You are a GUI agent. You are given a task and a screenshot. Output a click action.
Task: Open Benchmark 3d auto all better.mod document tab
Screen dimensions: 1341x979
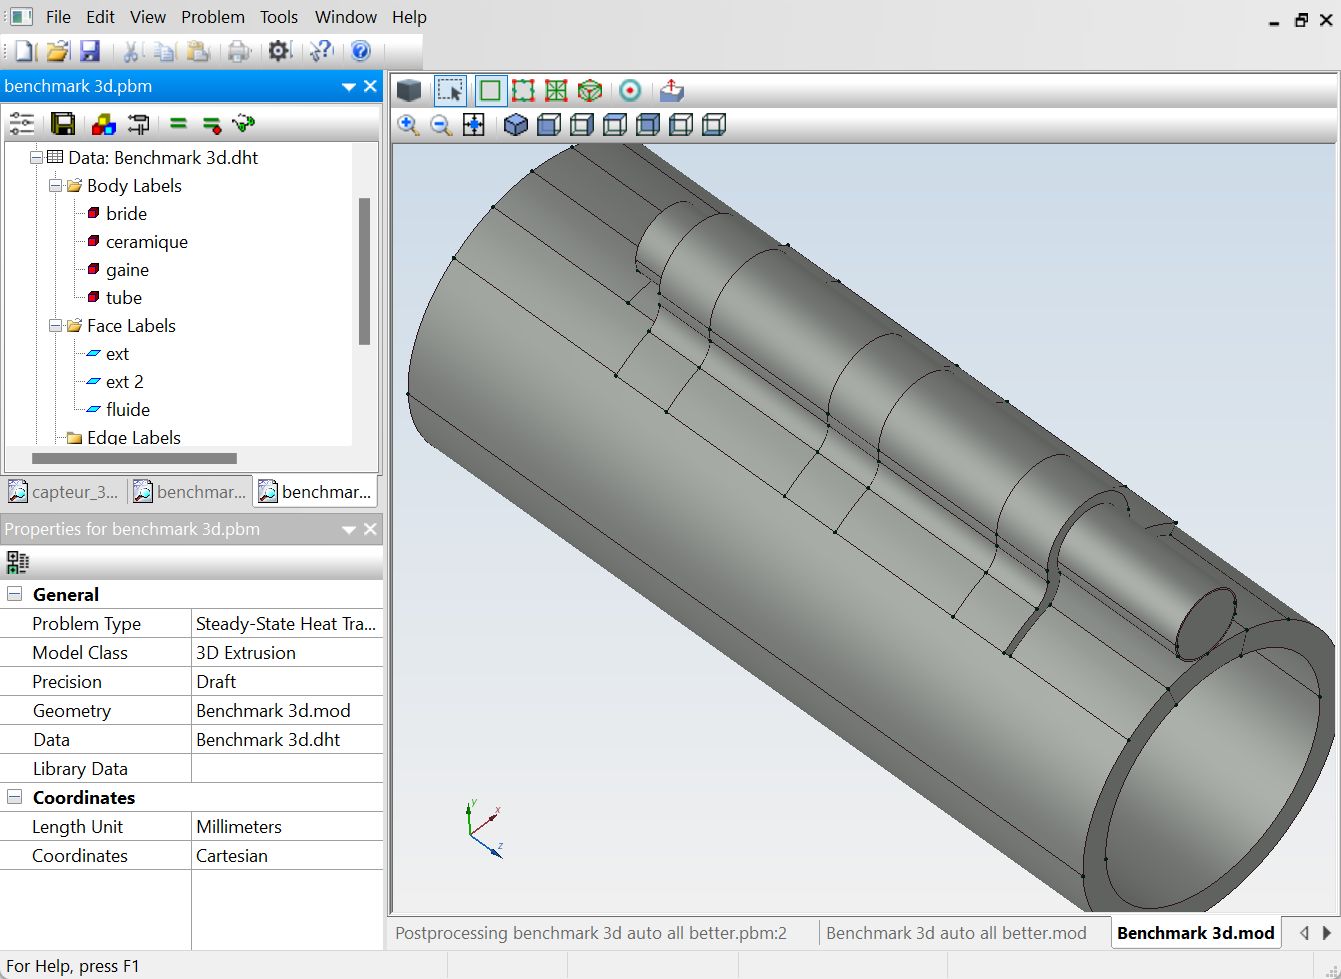point(955,933)
